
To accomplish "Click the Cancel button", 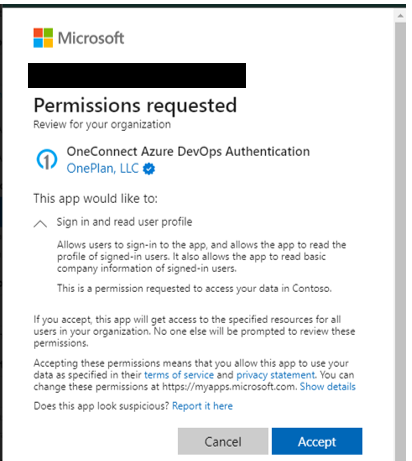I will [223, 441].
